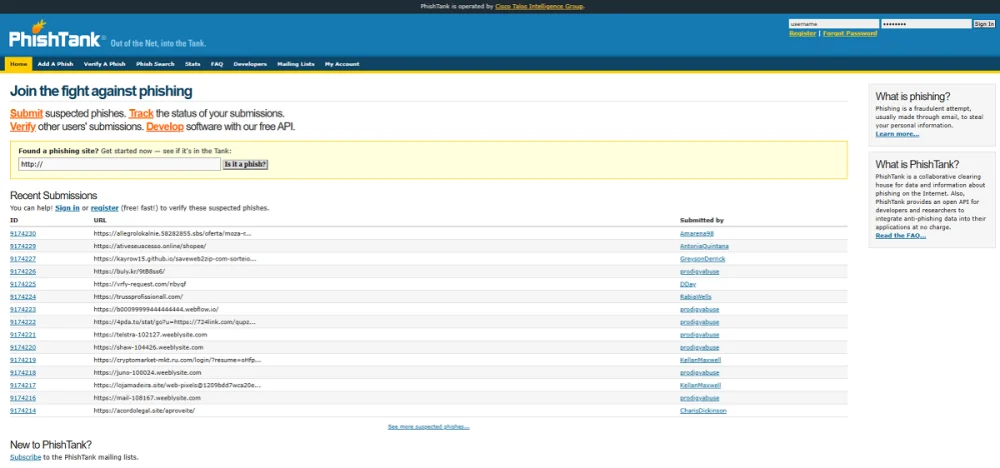Open the Cisco Talos Intelligence Group link
The width and height of the screenshot is (1000, 468).
pyautogui.click(x=539, y=6)
